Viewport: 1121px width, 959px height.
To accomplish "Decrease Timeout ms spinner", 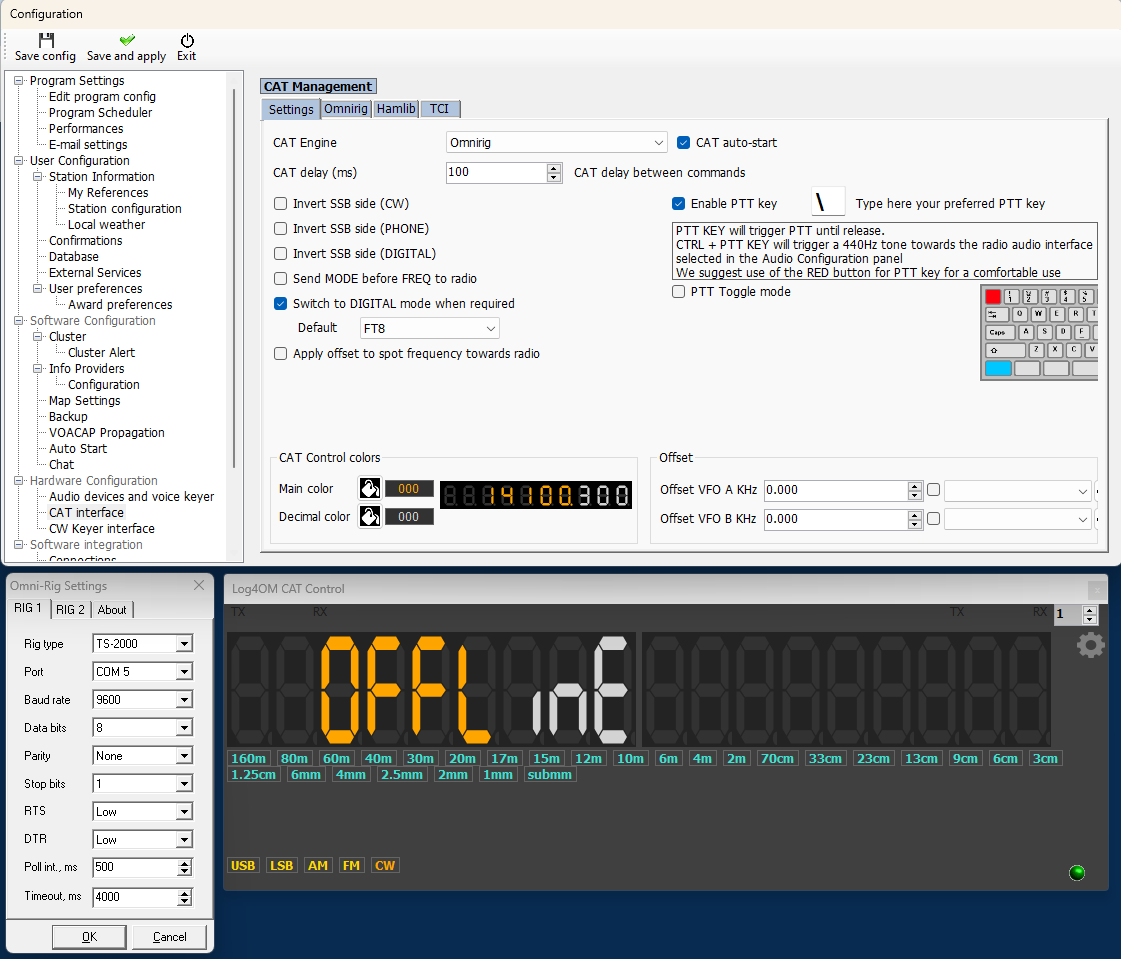I will (185, 901).
